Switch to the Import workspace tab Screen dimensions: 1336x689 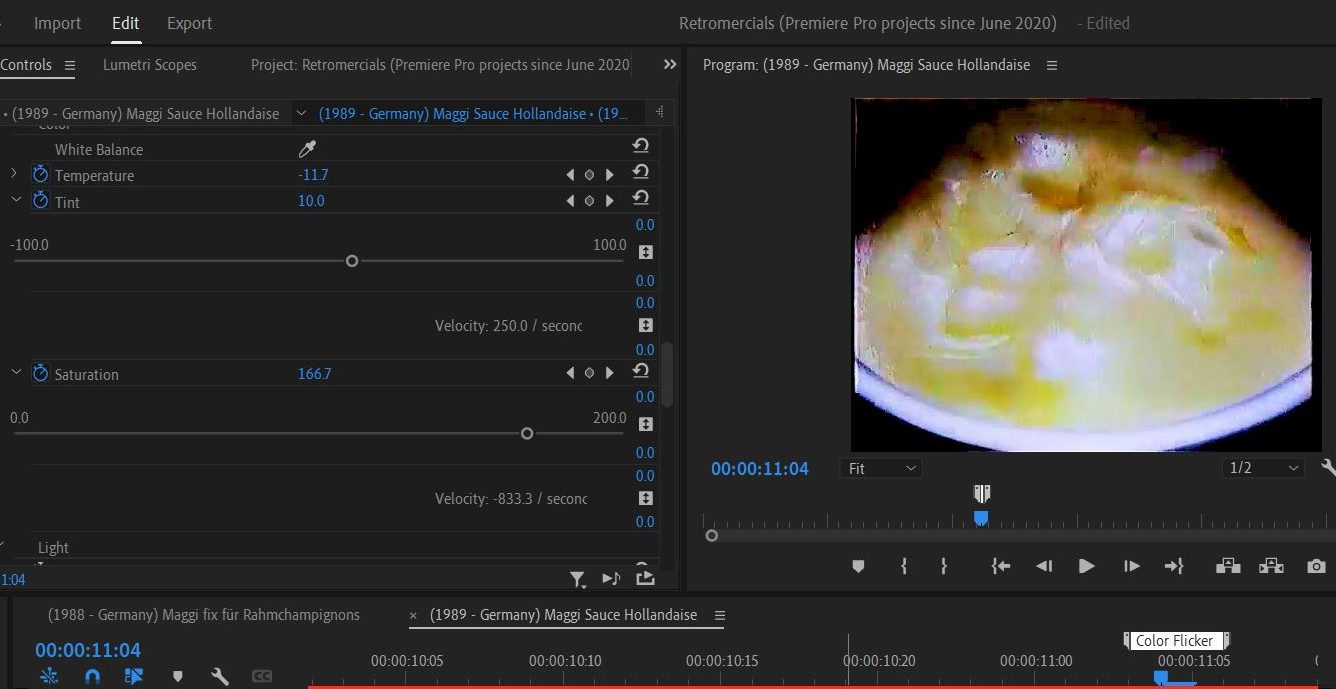pyautogui.click(x=58, y=23)
